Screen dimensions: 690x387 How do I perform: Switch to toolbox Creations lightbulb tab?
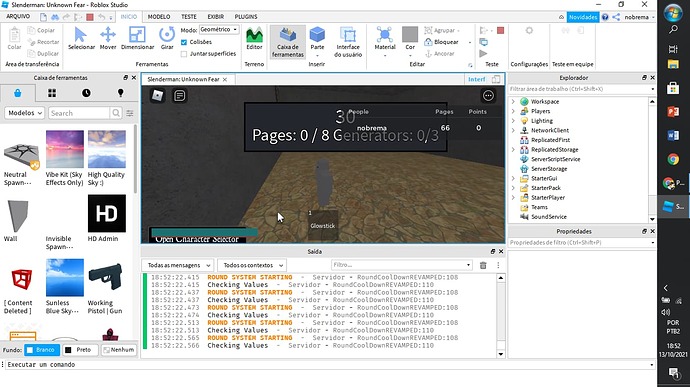click(121, 93)
